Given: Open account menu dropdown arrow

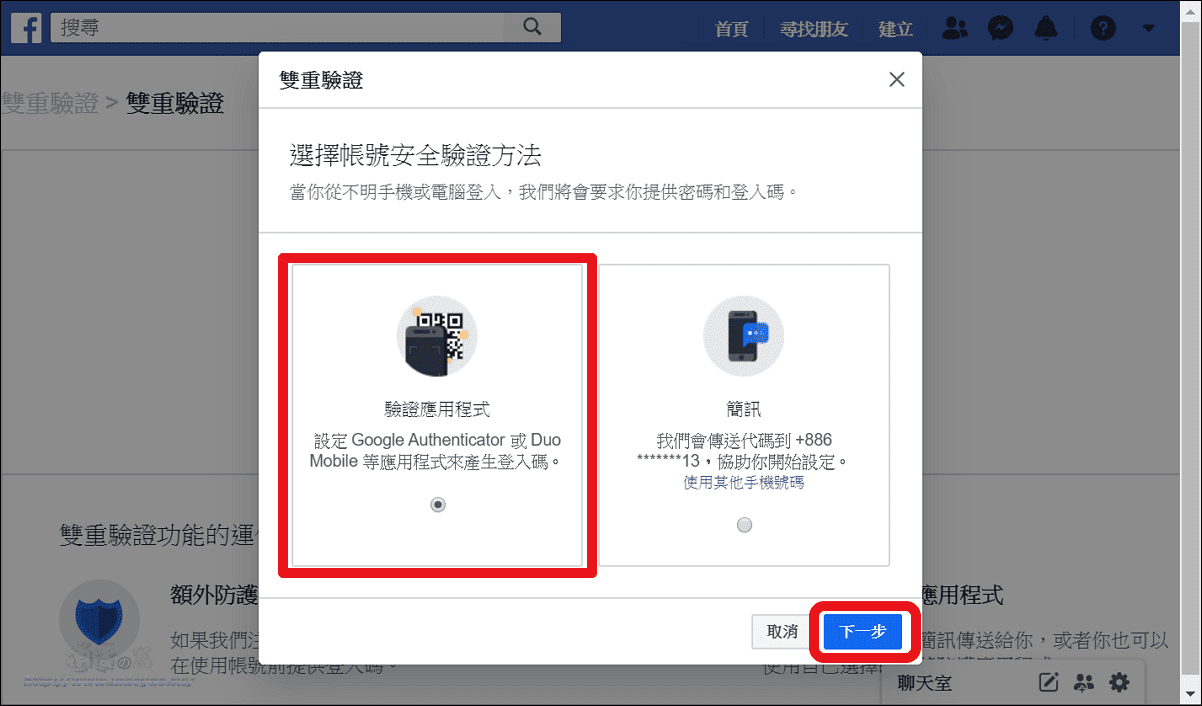Looking at the screenshot, I should click(1148, 28).
